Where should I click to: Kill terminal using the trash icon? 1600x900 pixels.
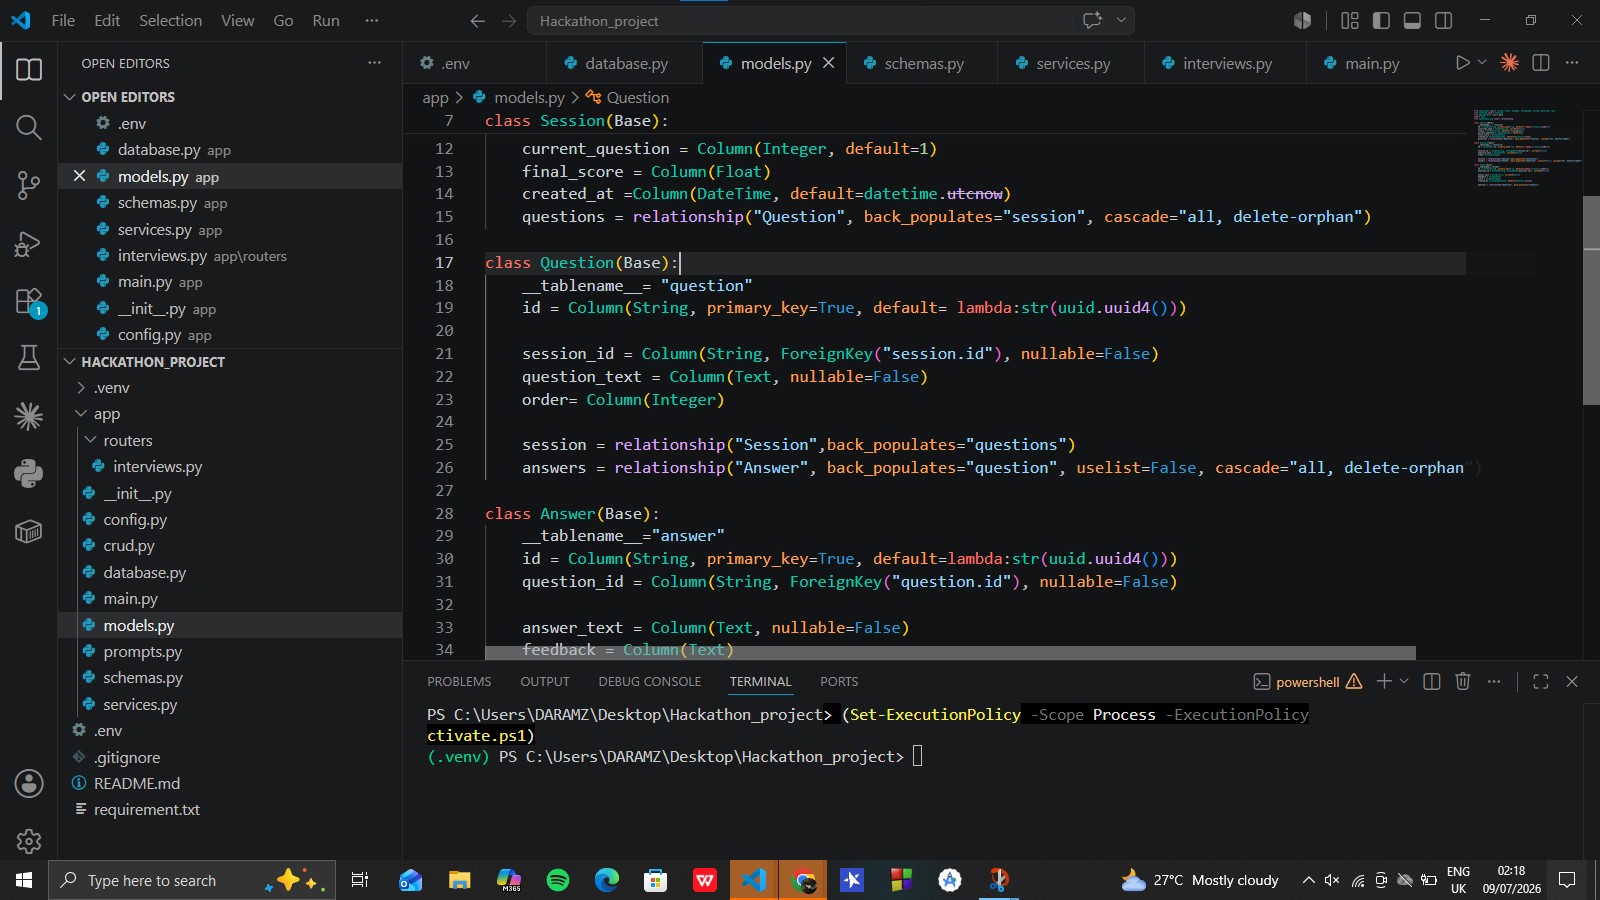(x=1463, y=681)
